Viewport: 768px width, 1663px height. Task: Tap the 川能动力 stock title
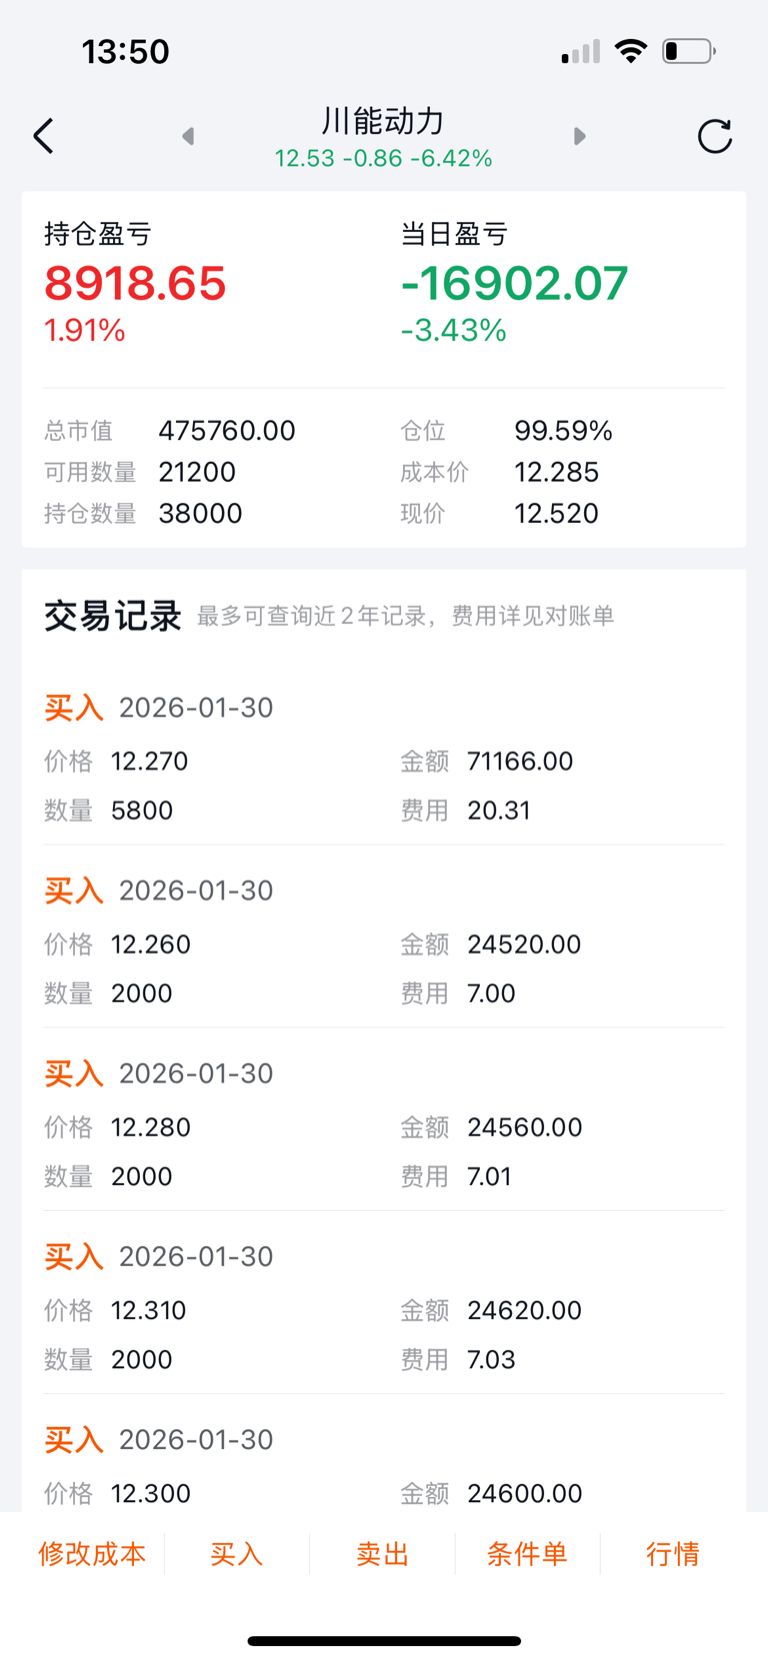click(x=383, y=122)
